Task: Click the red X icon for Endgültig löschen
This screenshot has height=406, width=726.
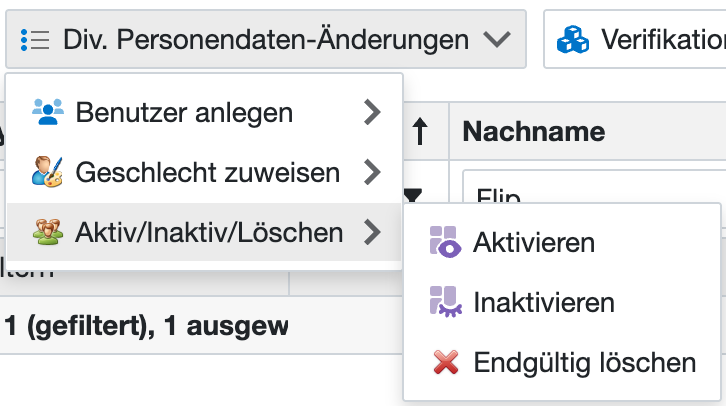Action: [x=446, y=362]
